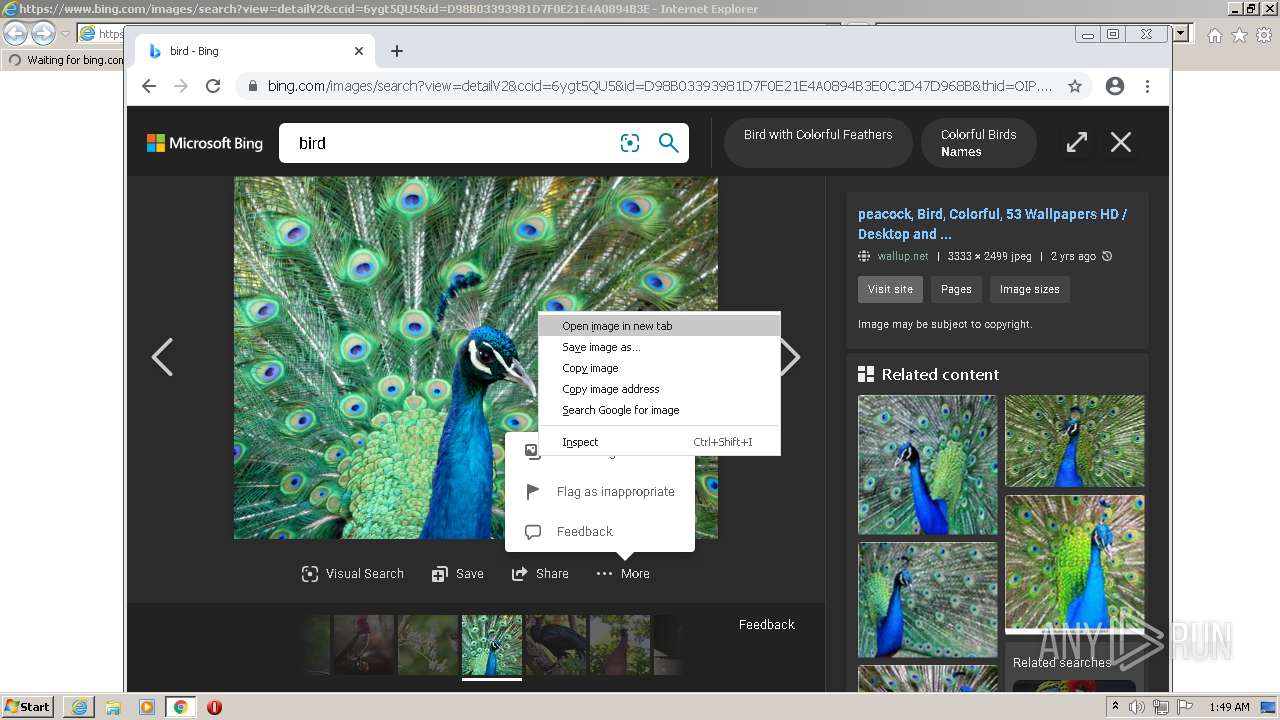
Task: Open Internet Explorer address bar dropdown arrow
Action: click(x=1181, y=33)
